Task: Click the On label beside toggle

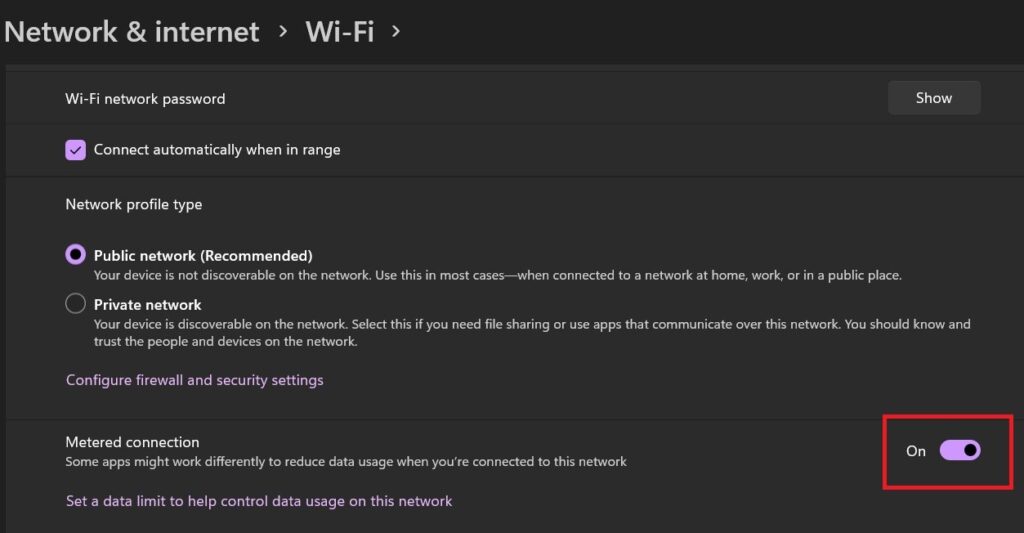Action: 916,451
